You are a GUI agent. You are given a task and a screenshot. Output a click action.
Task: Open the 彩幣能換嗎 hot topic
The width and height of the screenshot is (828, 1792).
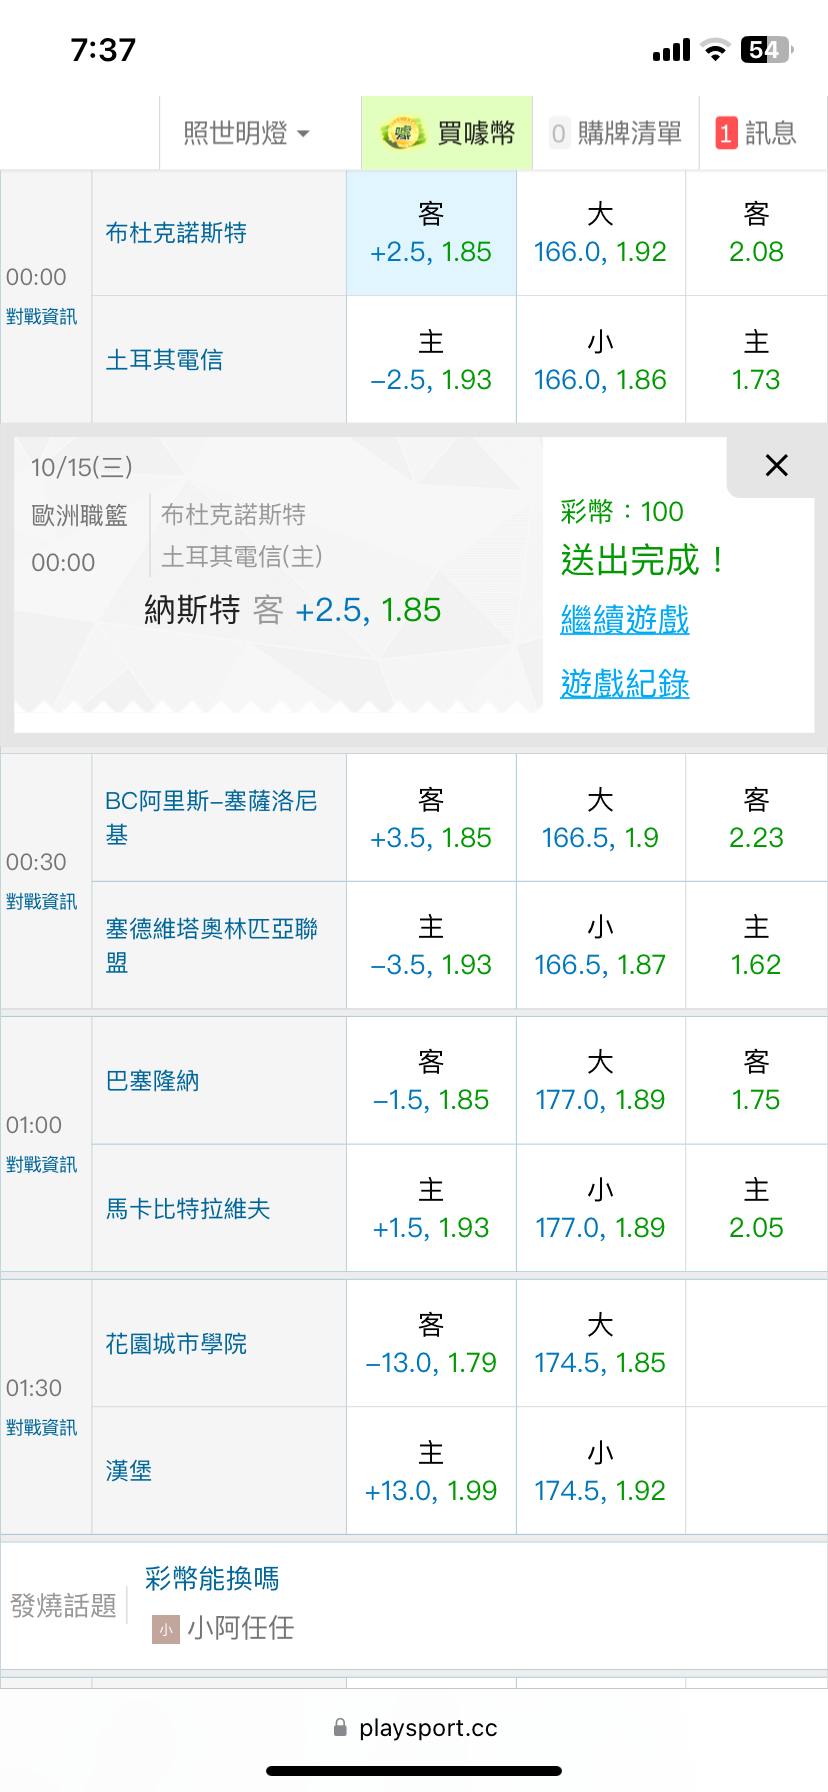212,1579
